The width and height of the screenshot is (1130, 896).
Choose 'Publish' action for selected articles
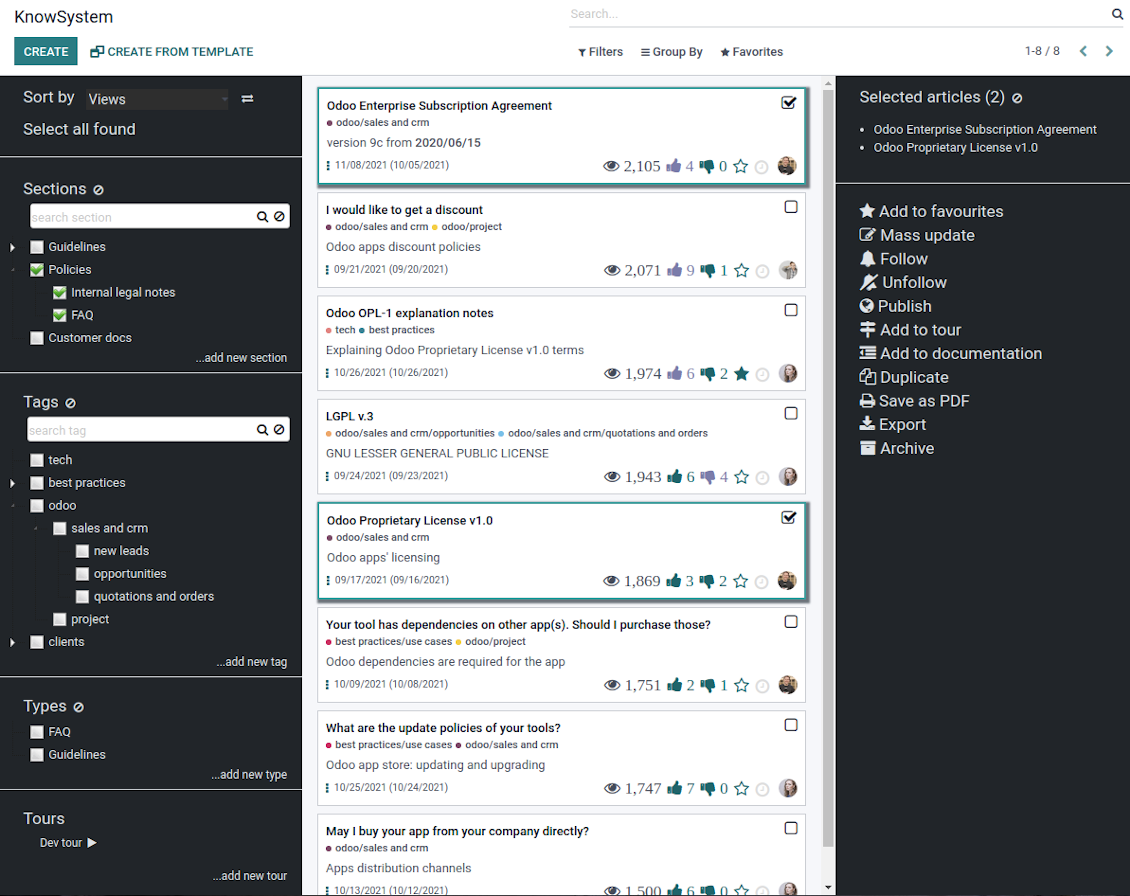[895, 306]
